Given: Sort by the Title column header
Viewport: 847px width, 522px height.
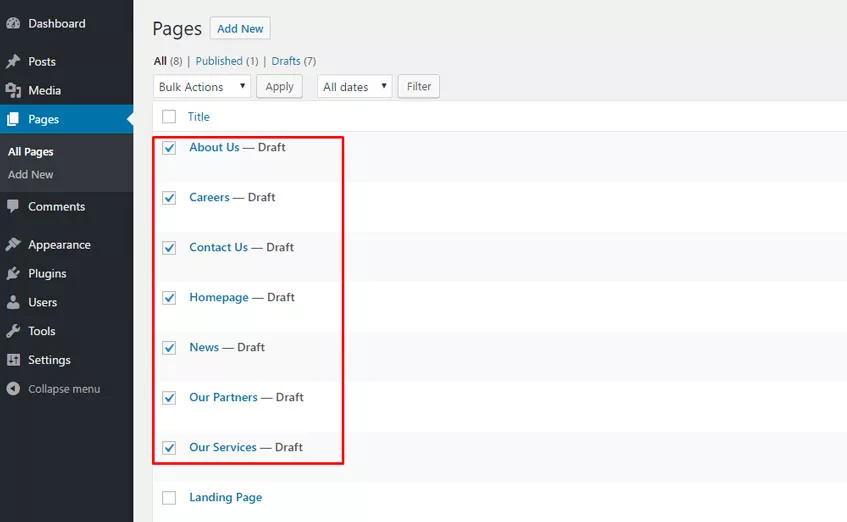Looking at the screenshot, I should point(199,117).
